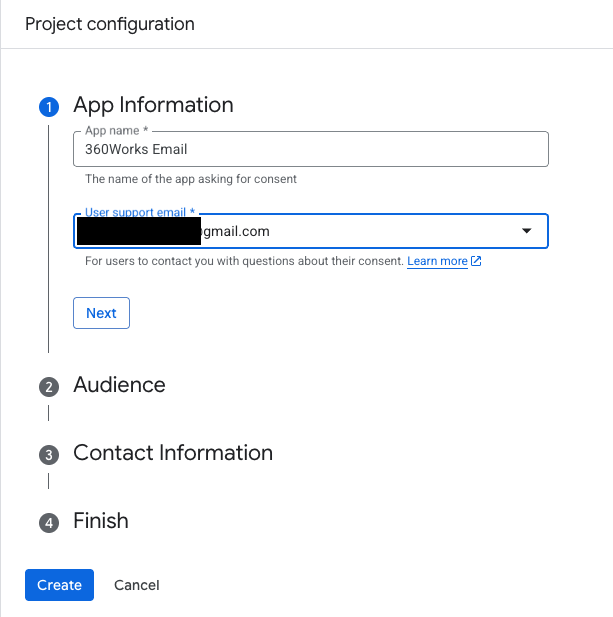
Task: Select step 2 Audience circle icon
Action: (x=49, y=387)
